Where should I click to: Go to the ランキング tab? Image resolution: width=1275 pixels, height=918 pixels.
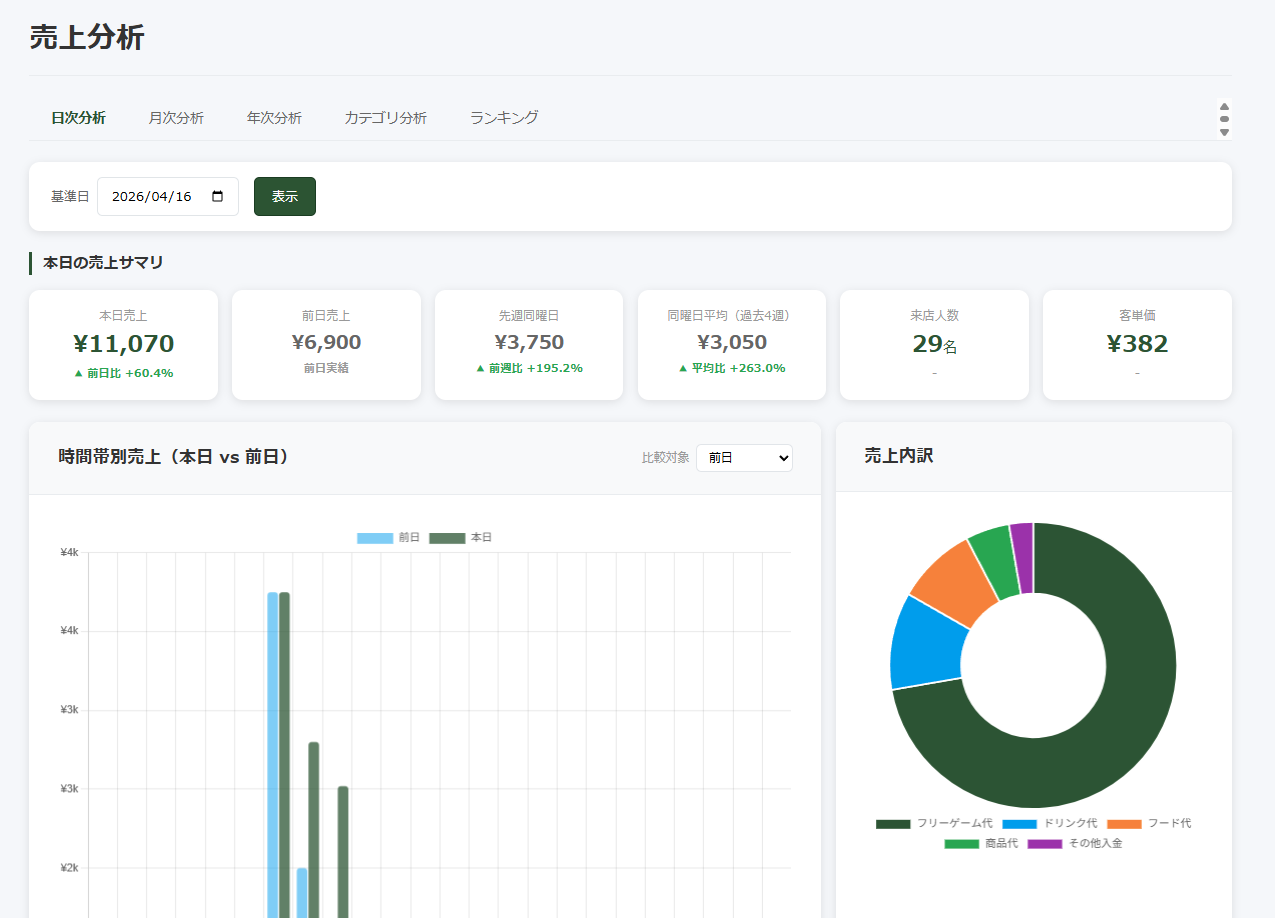[504, 118]
